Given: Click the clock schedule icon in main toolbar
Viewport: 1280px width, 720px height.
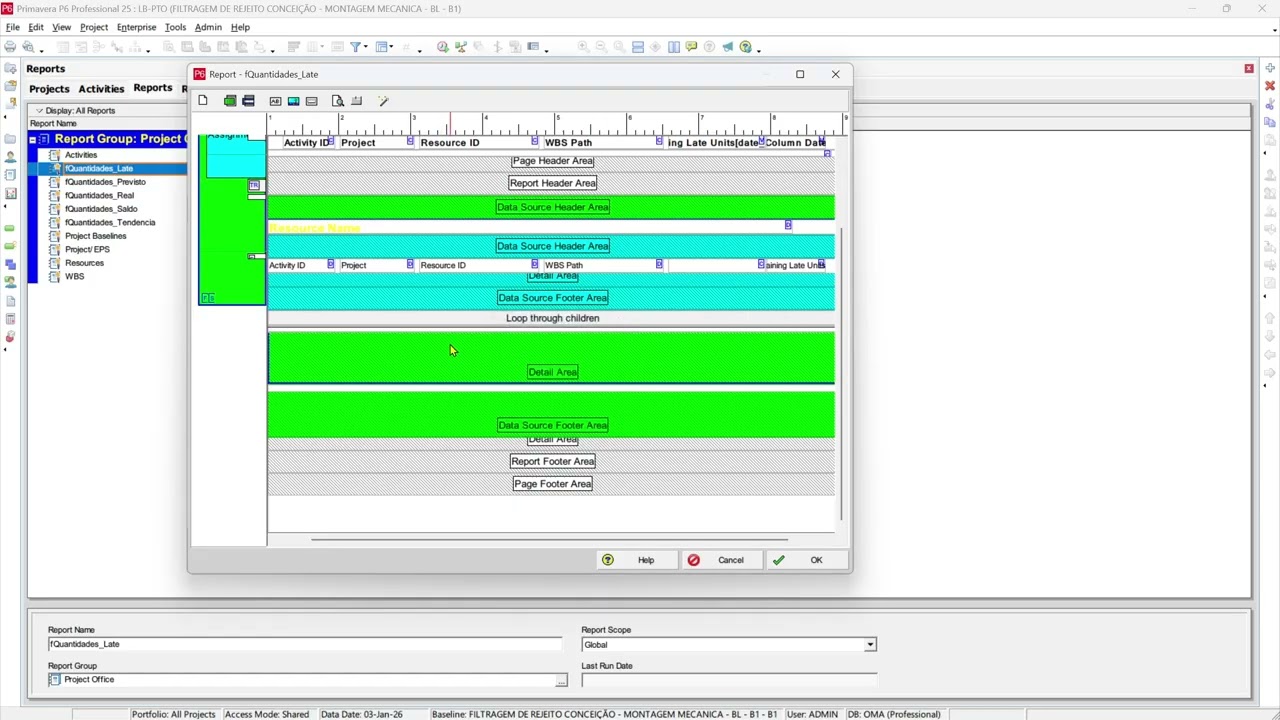Looking at the screenshot, I should (x=443, y=47).
